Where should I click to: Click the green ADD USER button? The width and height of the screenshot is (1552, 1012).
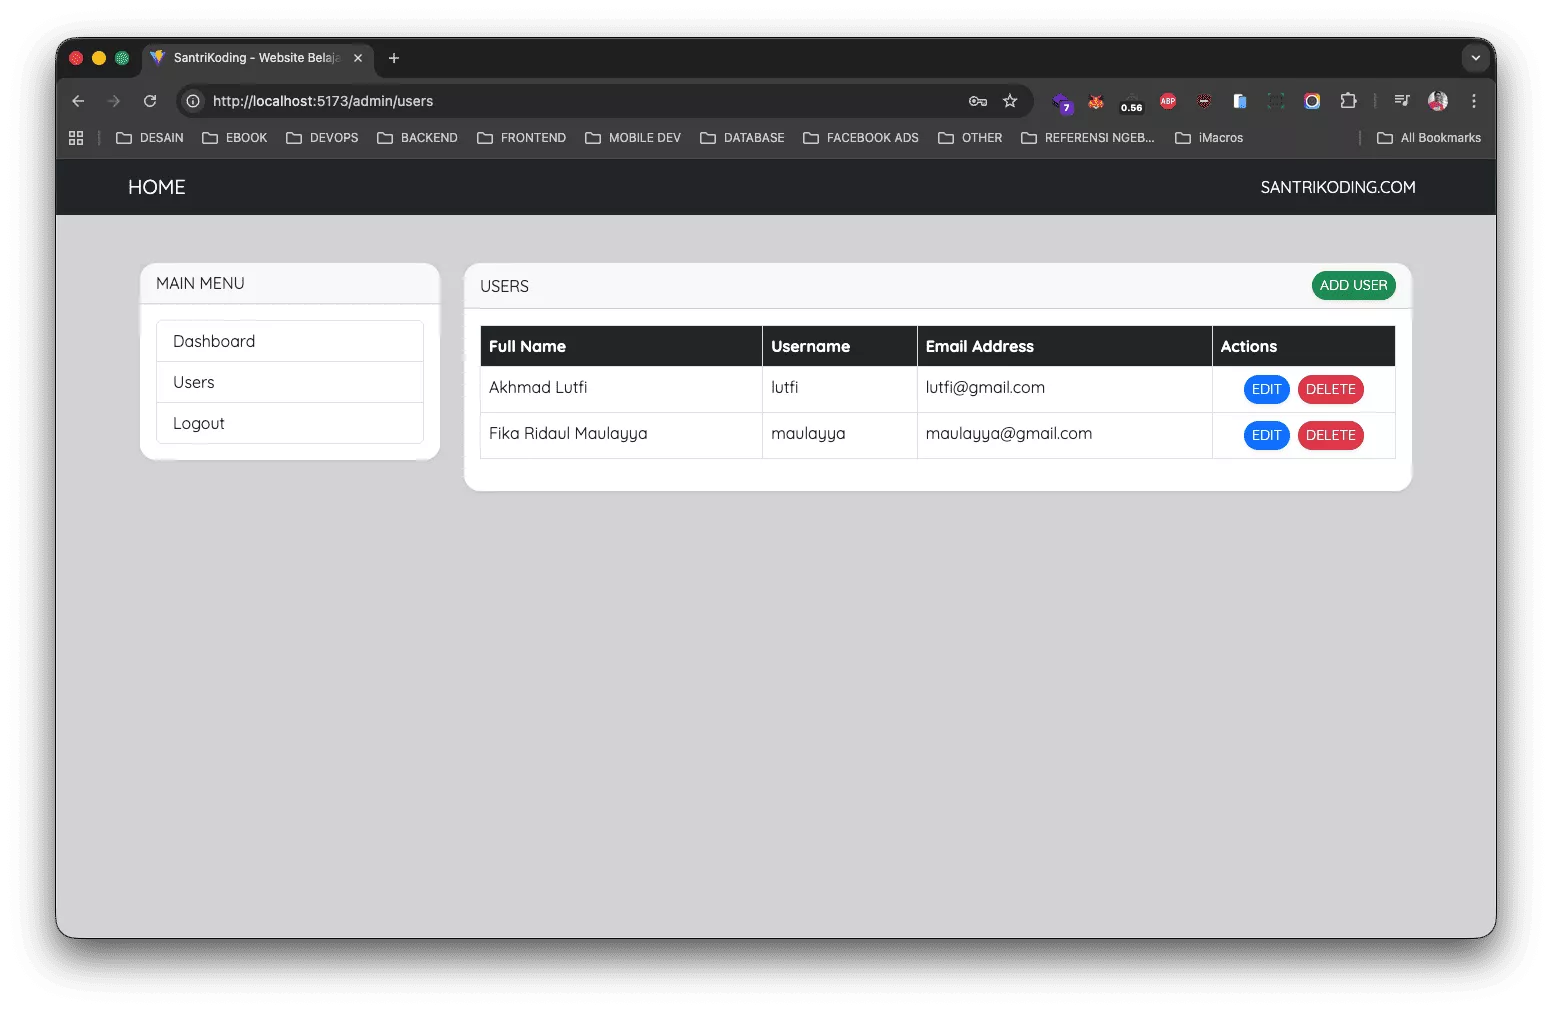coord(1353,285)
